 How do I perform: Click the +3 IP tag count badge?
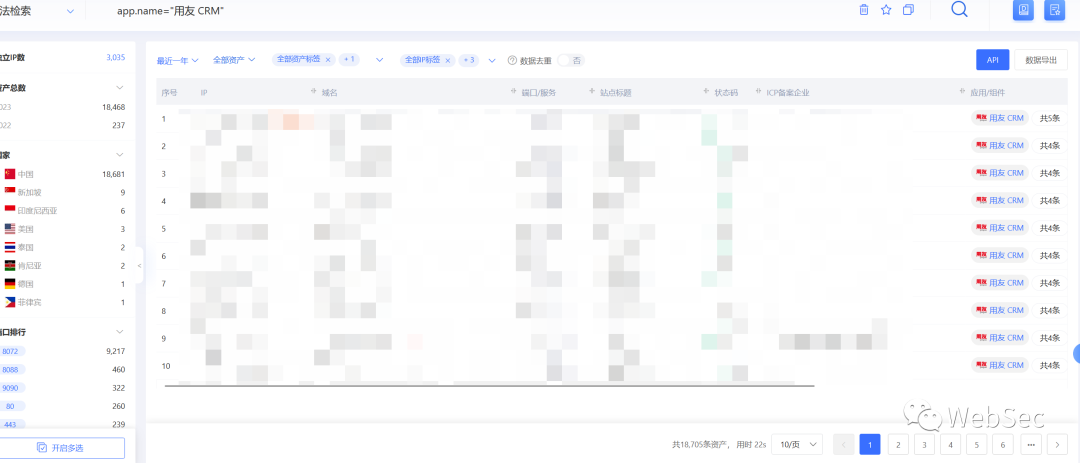(x=469, y=60)
